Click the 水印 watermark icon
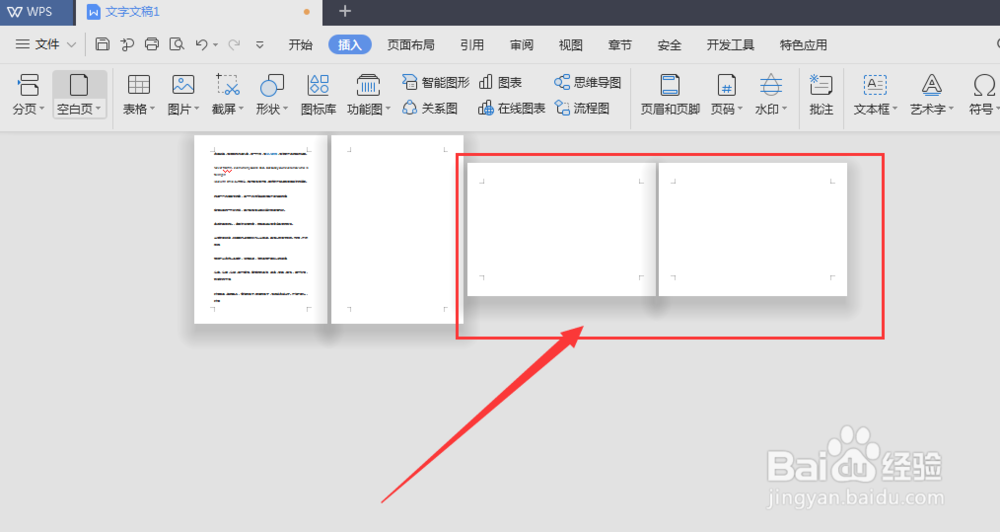This screenshot has height=532, width=1000. coord(771,84)
